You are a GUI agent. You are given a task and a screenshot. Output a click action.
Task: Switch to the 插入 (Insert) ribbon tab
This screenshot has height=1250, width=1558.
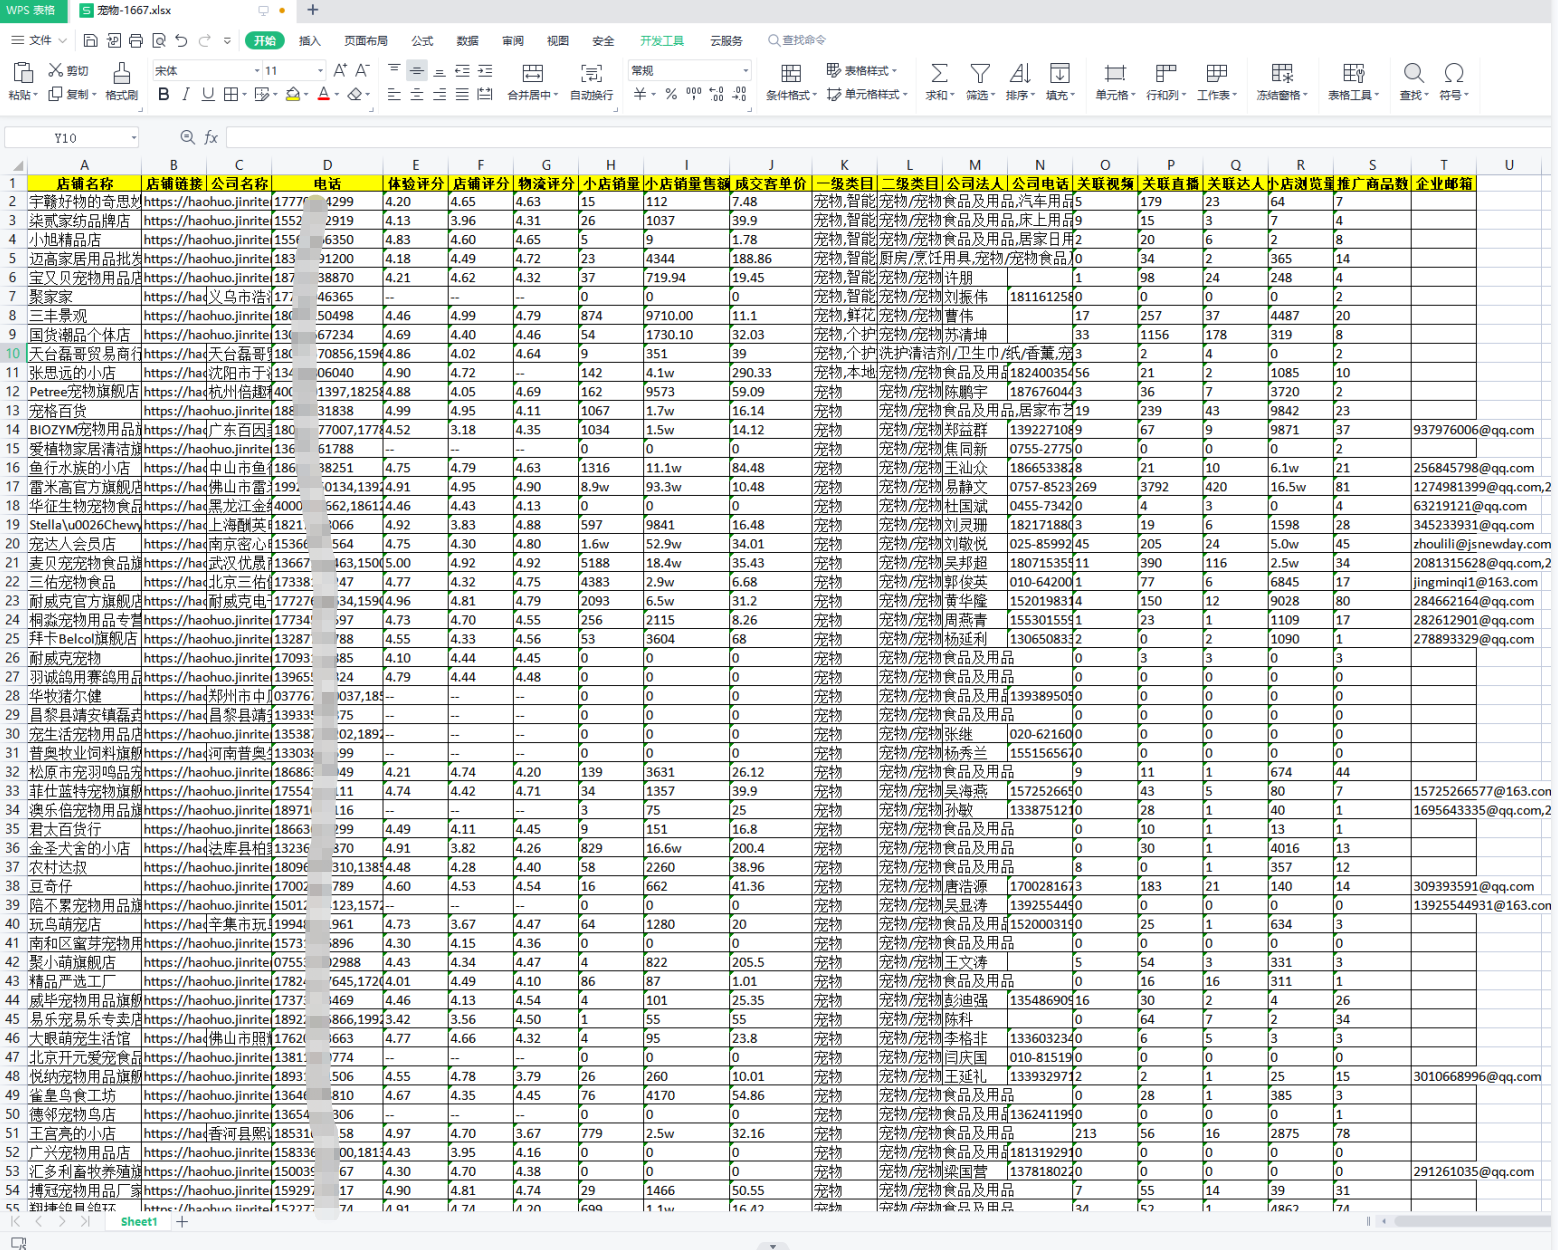(310, 41)
